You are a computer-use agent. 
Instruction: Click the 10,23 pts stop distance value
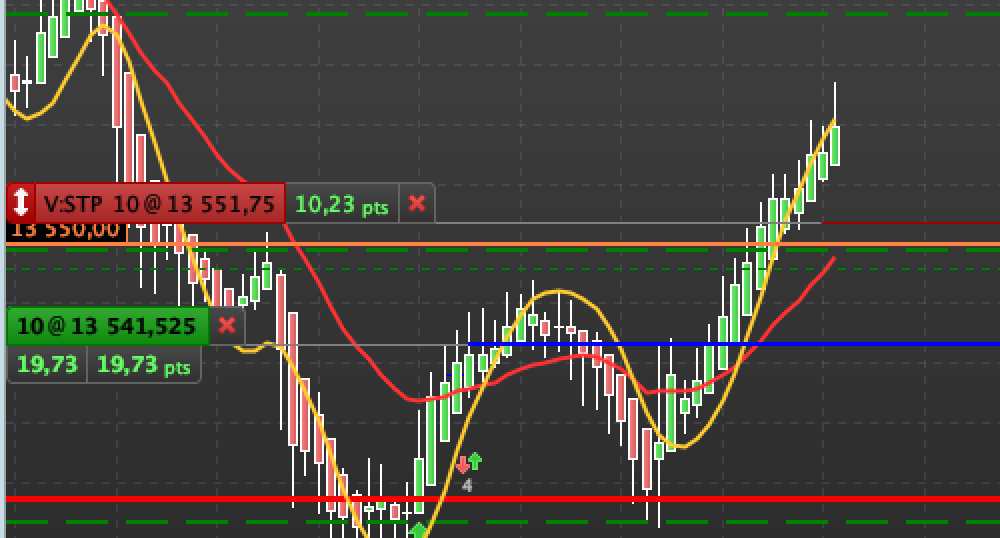pyautogui.click(x=342, y=205)
